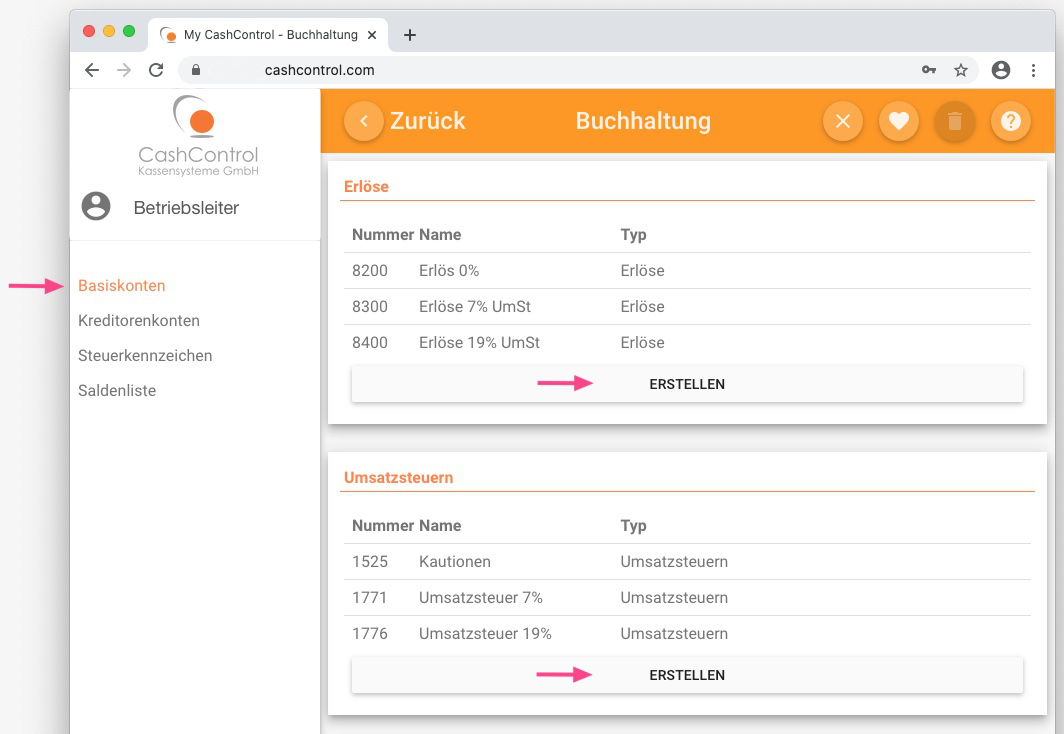Open Kreditorenkonten in the sidebar
The width and height of the screenshot is (1064, 734).
tap(138, 321)
